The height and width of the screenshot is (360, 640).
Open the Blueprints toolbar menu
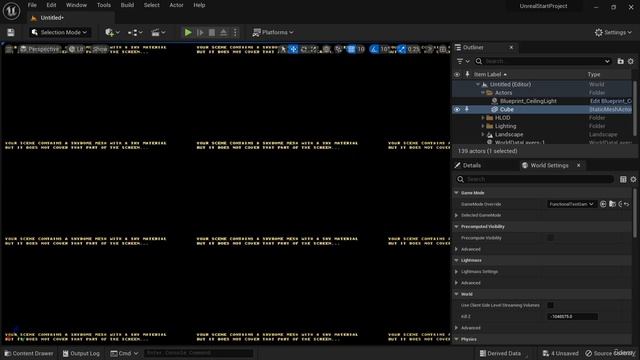(x=135, y=32)
